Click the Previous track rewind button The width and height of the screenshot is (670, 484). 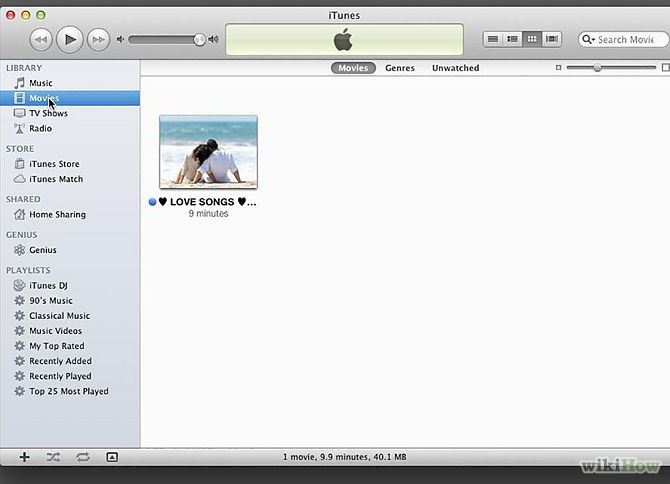41,40
